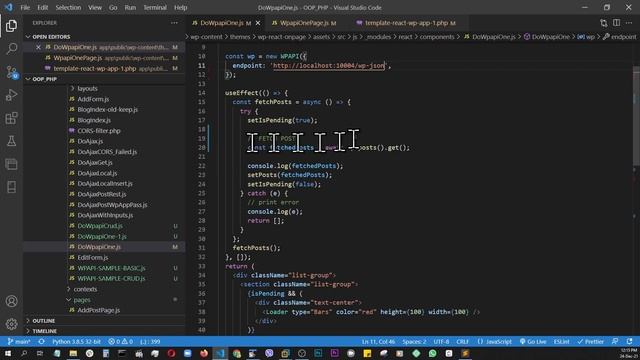Open the Edit menu

42,7
